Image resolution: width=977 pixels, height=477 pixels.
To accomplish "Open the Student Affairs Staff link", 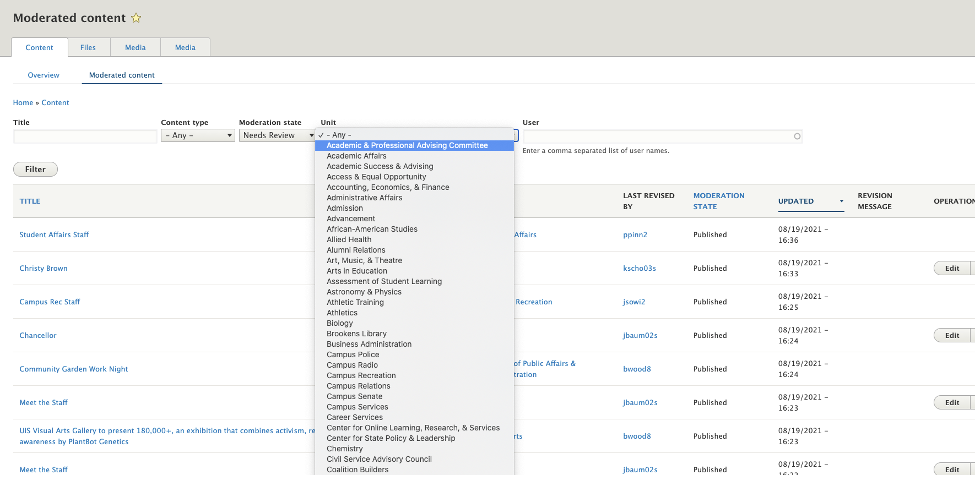I will [54, 235].
